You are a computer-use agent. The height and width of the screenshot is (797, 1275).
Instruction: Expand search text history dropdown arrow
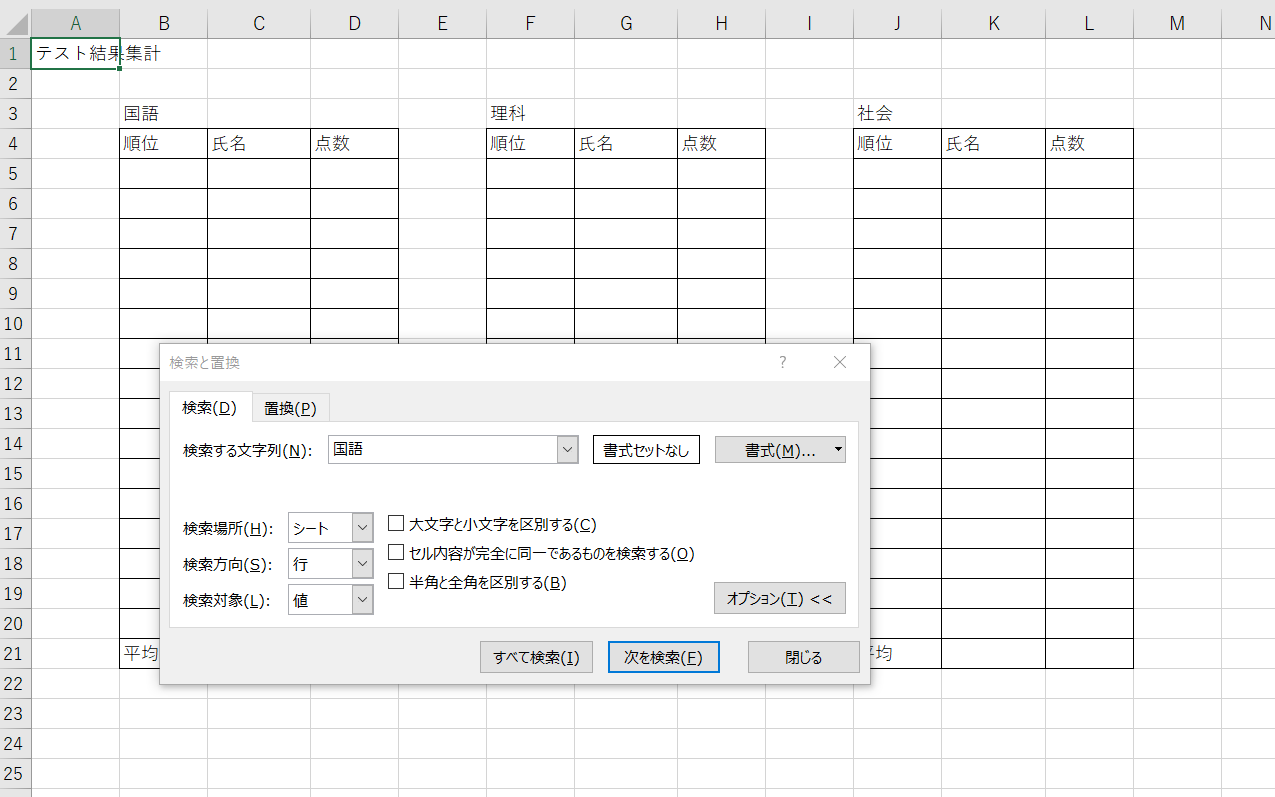pos(568,450)
